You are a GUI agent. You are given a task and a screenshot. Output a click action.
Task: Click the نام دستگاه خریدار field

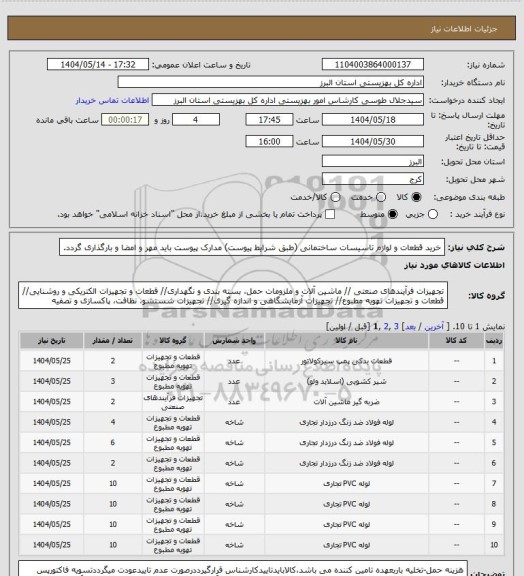coord(270,82)
